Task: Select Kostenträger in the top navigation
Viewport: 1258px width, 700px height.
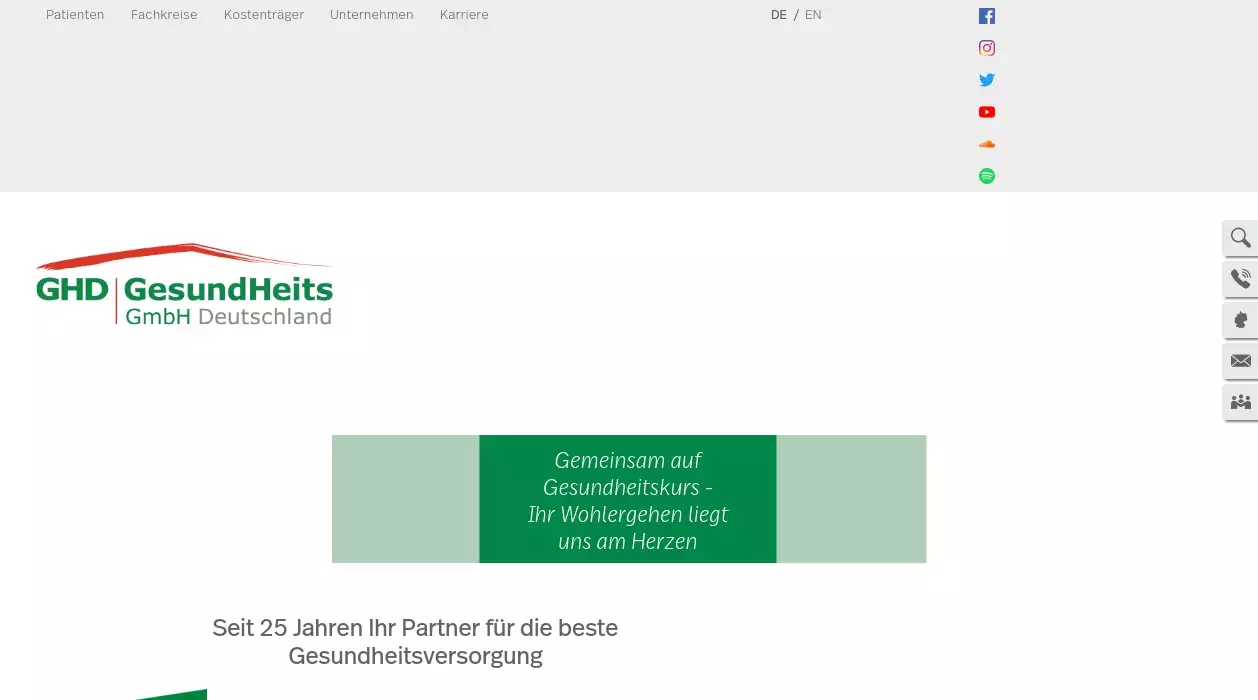Action: coord(263,15)
